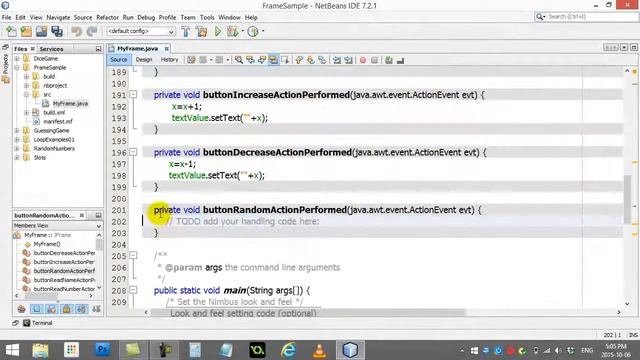
Task: Expand the GuessingGame project node
Action: [x=18, y=131]
